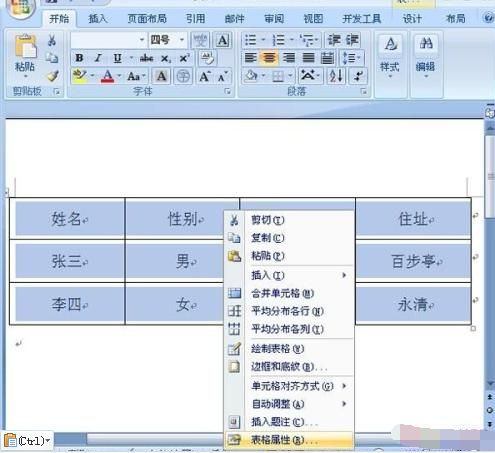Toggle Italic formatting

[x=98, y=58]
